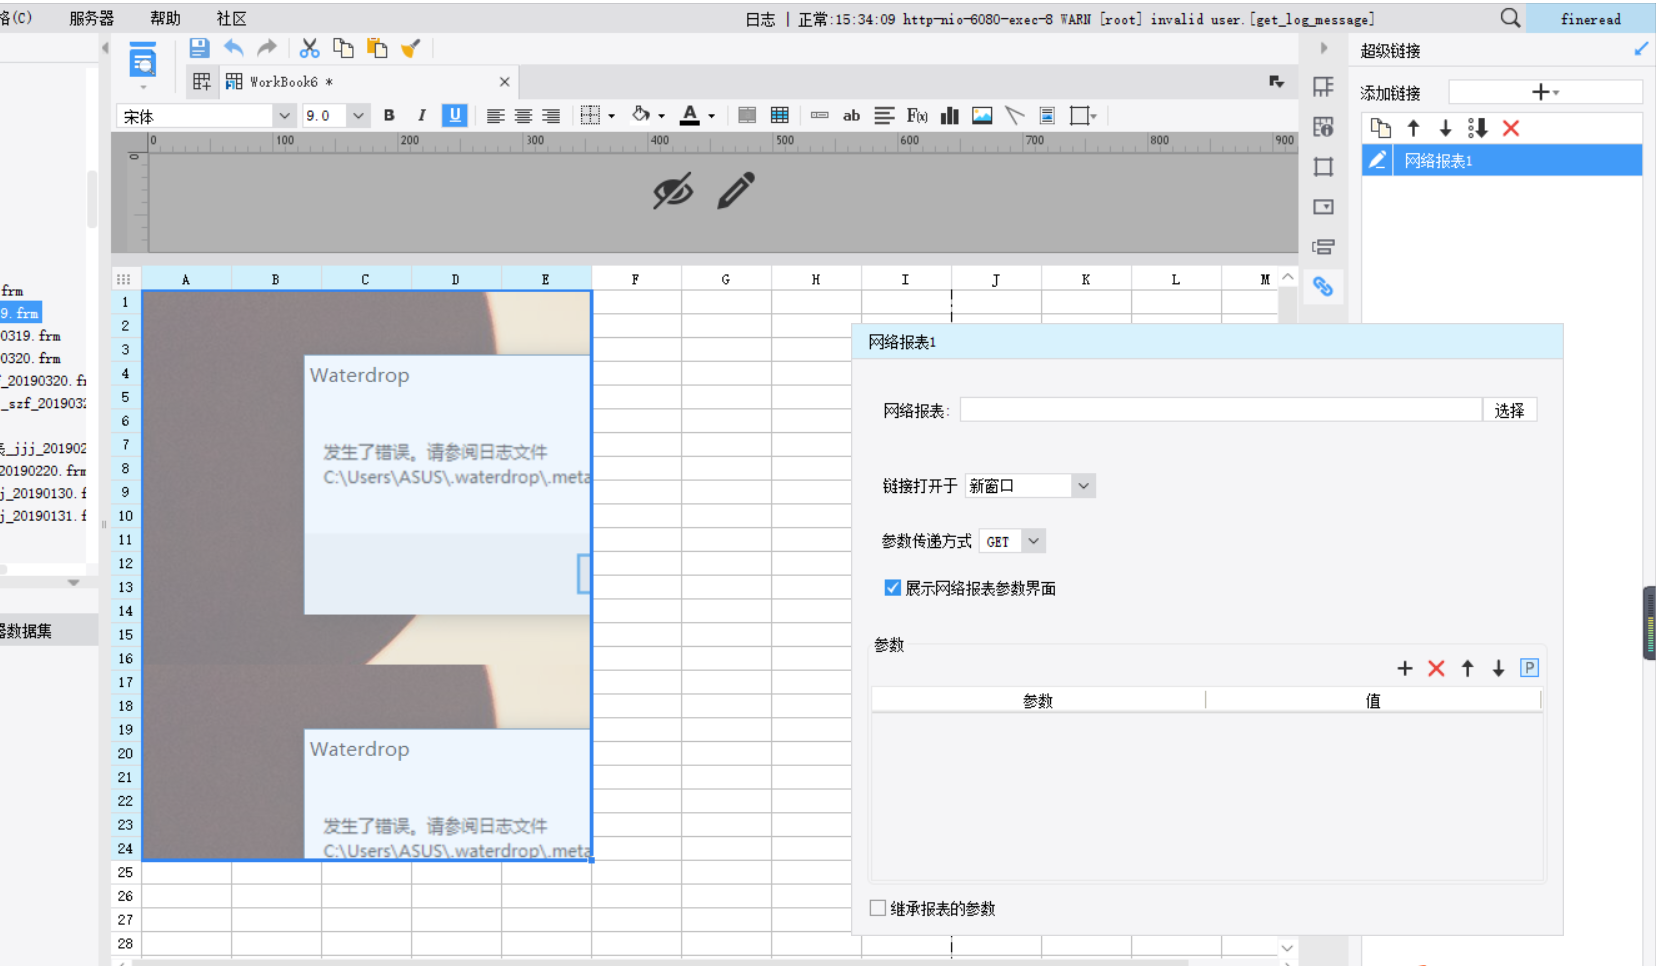Viewport: 1656px width, 966px height.
Task: Paste clipboard contents
Action: click(x=377, y=48)
